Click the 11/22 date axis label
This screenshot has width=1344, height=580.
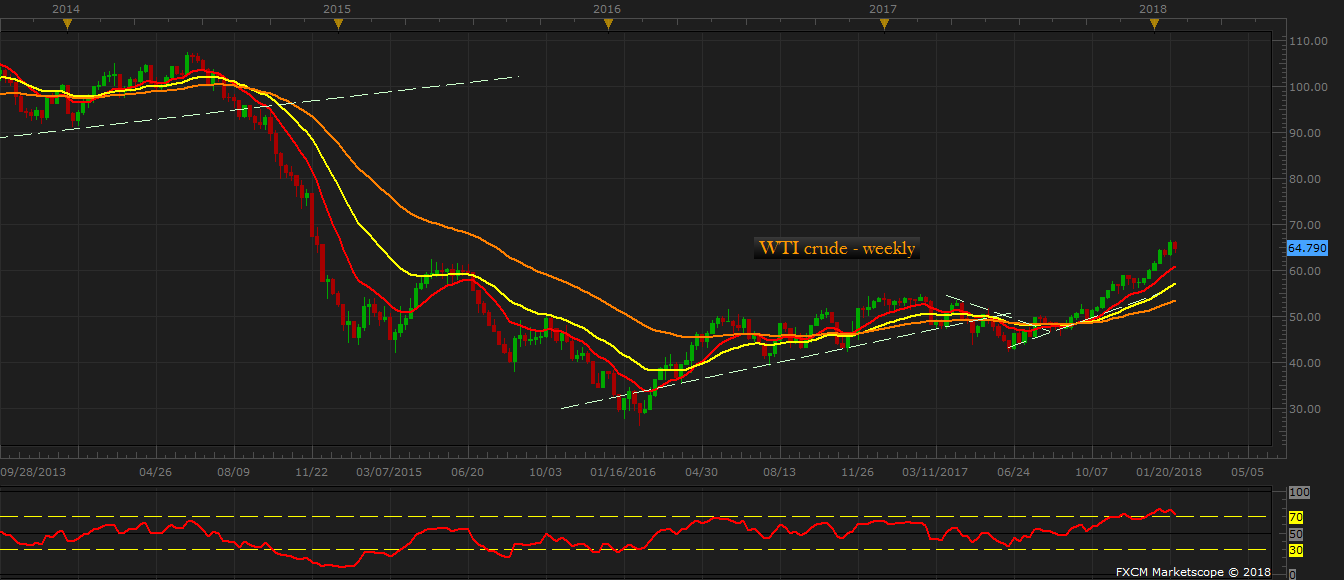click(312, 471)
